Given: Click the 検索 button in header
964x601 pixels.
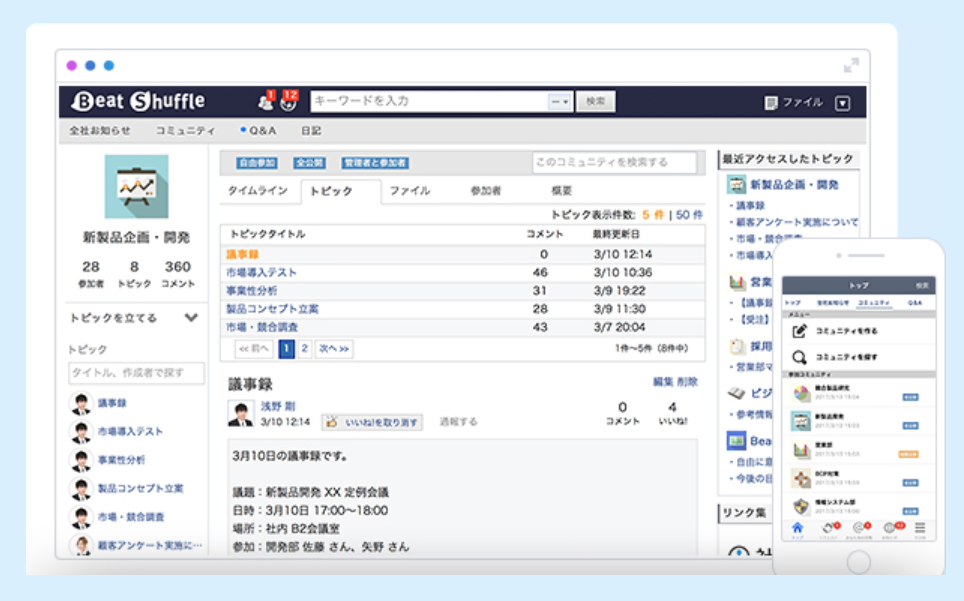Looking at the screenshot, I should pos(596,102).
